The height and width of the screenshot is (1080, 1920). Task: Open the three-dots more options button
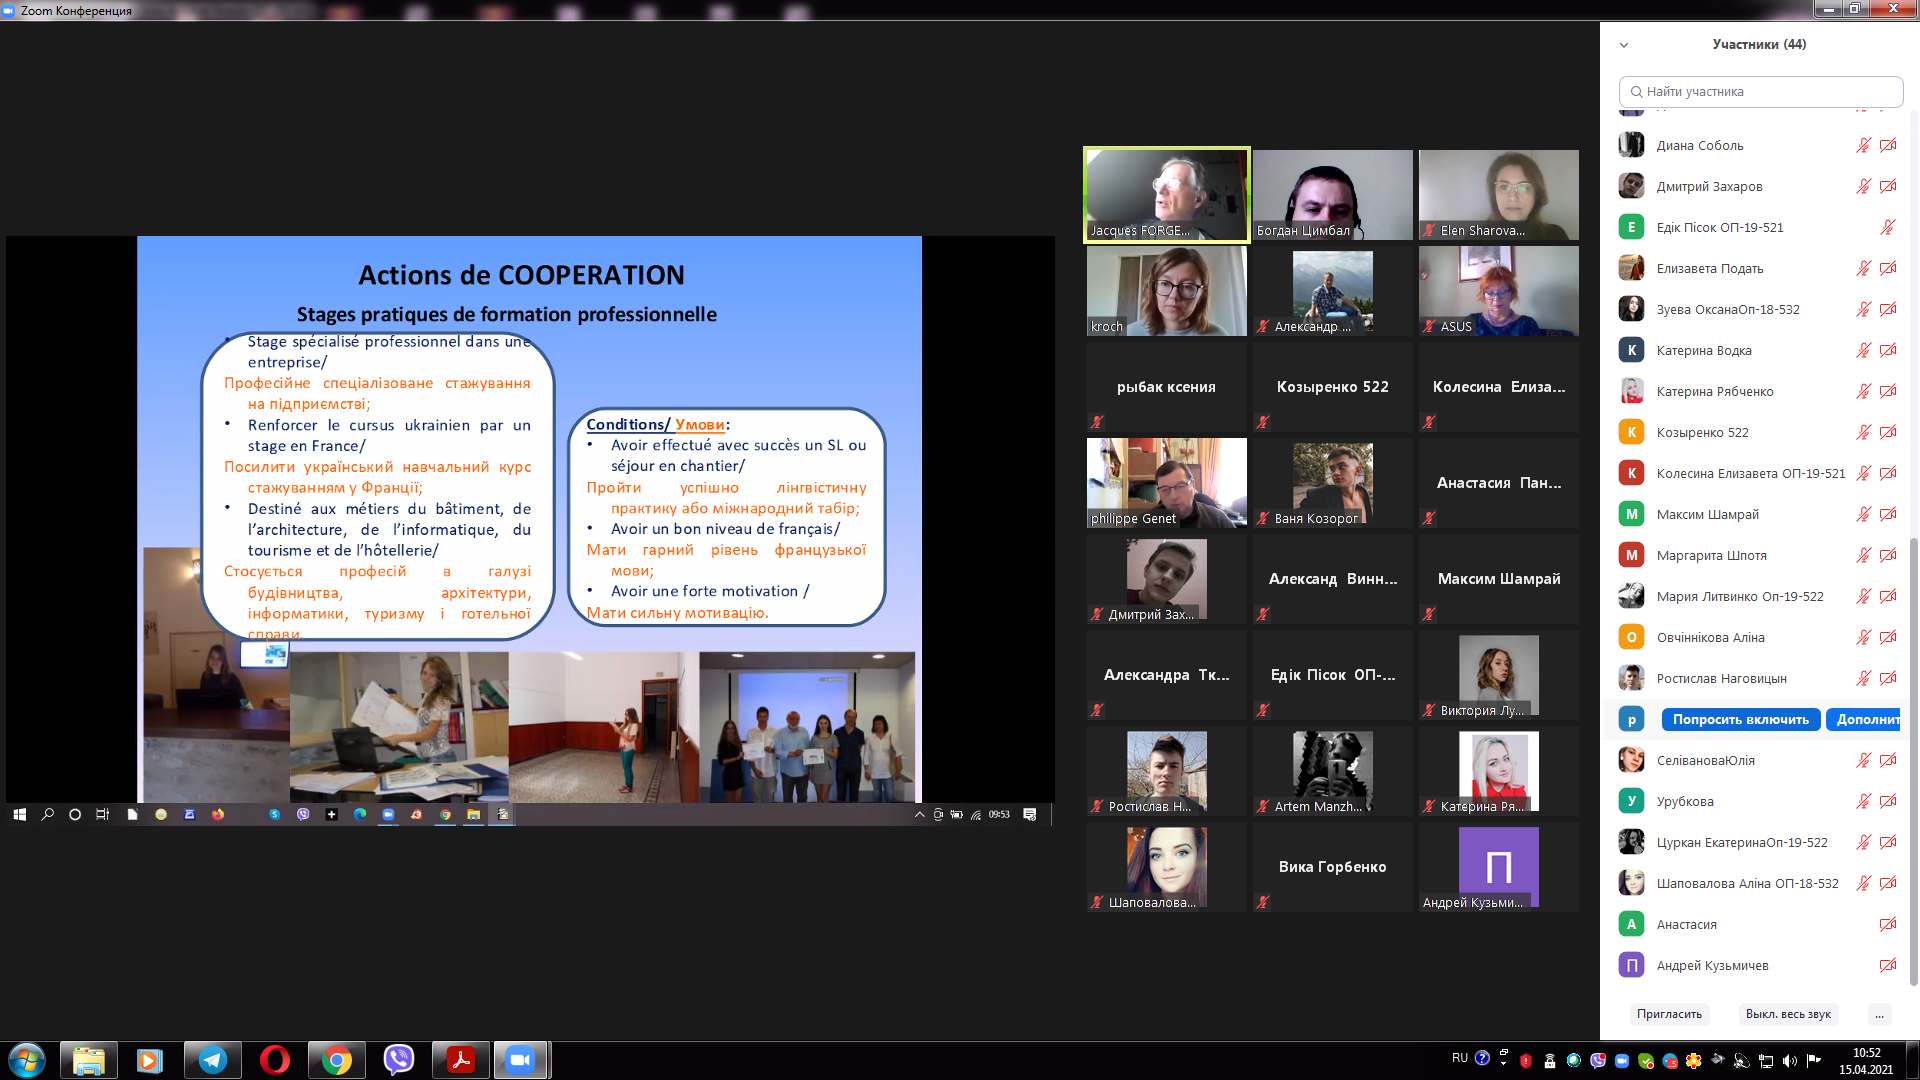coord(1879,1014)
